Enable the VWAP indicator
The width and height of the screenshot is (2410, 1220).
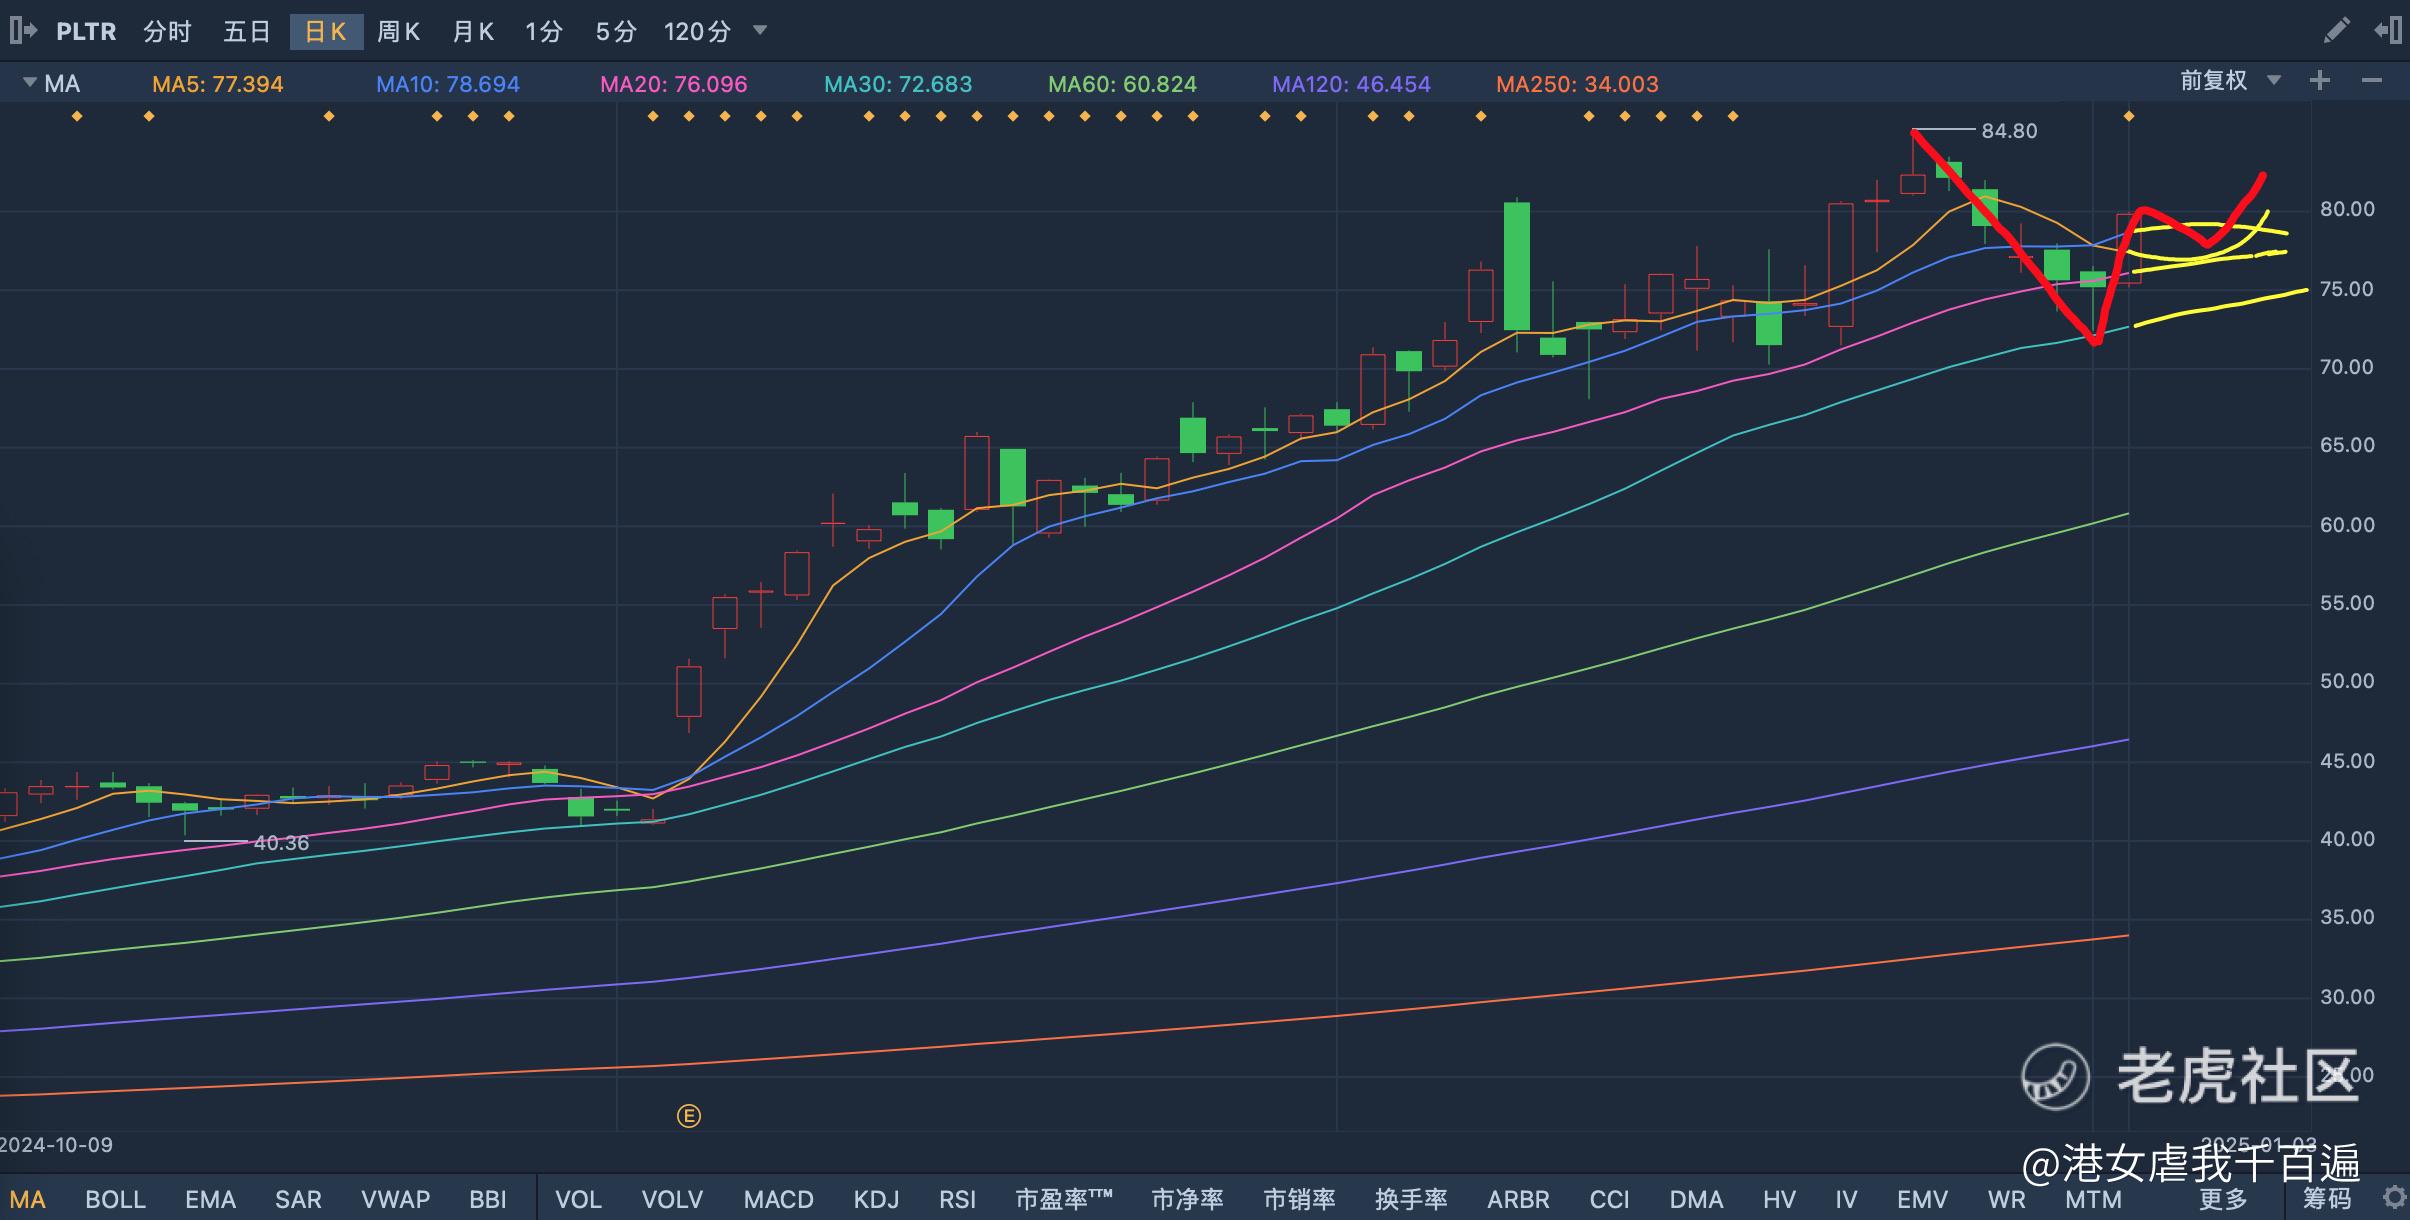tap(395, 1199)
